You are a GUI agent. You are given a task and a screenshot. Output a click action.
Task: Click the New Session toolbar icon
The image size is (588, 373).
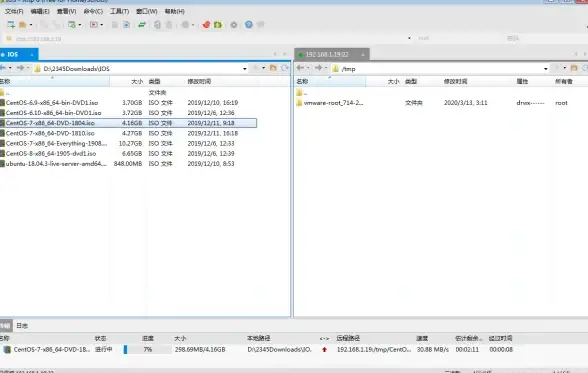coord(11,25)
